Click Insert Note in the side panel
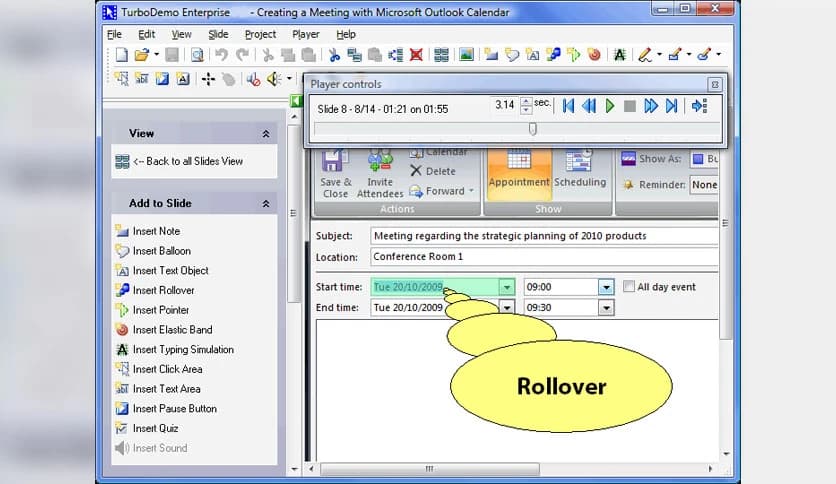This screenshot has width=836, height=484. pos(148,231)
